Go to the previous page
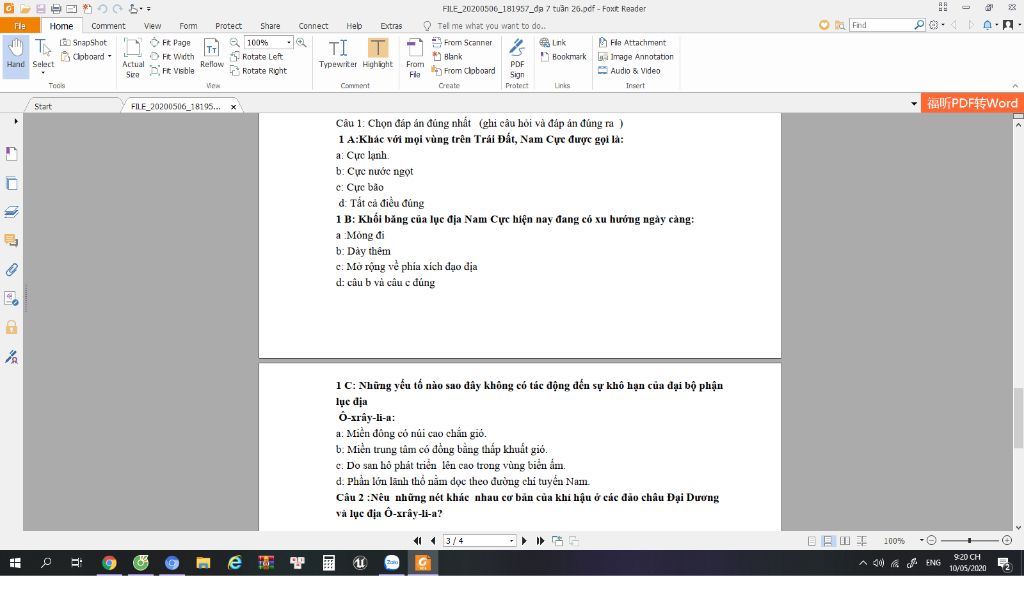The height and width of the screenshot is (591, 1024). click(x=433, y=541)
